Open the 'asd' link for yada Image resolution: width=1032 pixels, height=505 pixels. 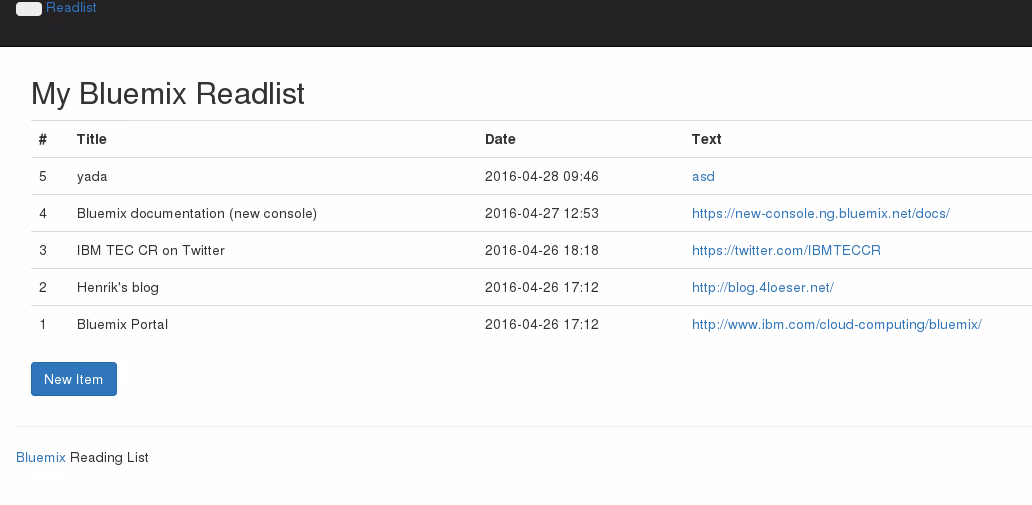click(x=703, y=176)
